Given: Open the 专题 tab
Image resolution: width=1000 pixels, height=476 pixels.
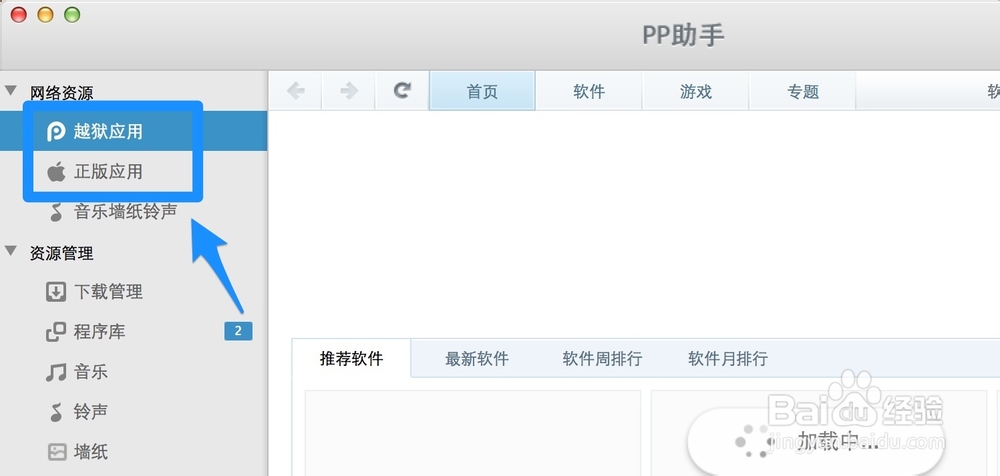Looking at the screenshot, I should tap(803, 91).
